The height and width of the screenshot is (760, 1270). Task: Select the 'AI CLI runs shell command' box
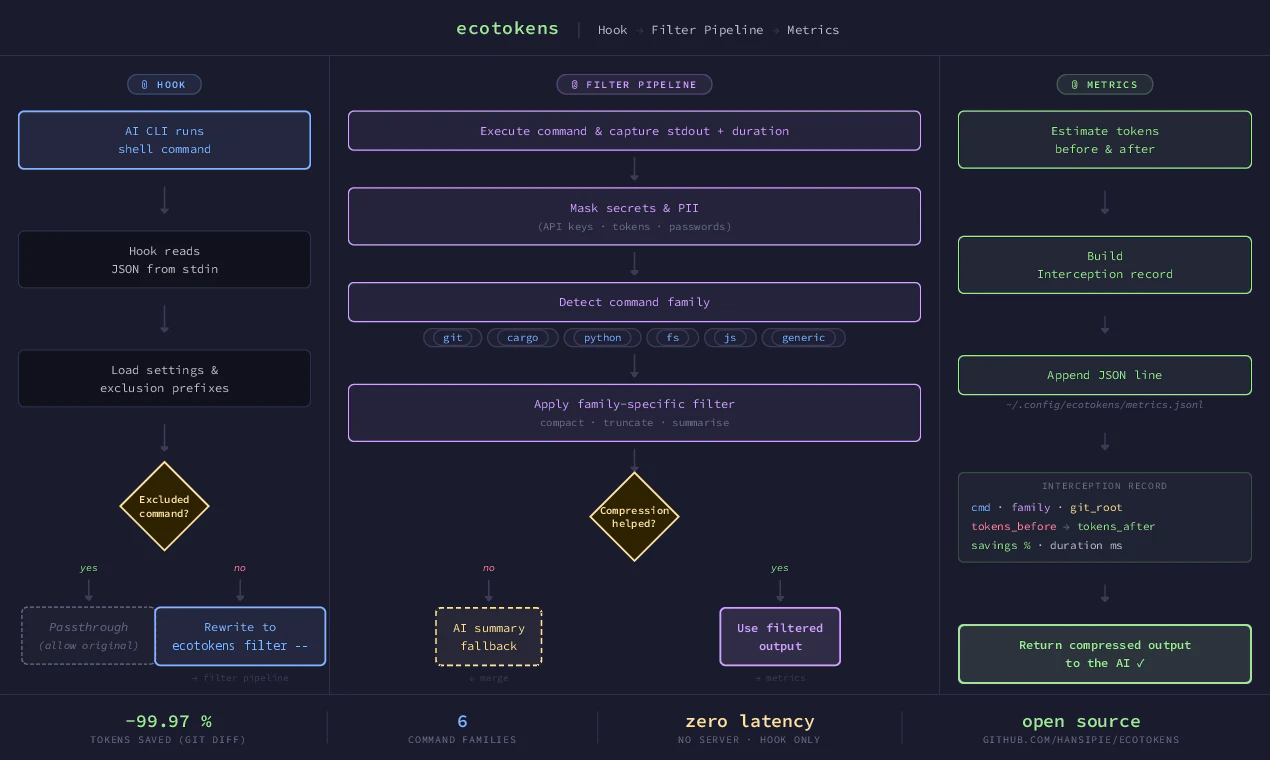[164, 140]
